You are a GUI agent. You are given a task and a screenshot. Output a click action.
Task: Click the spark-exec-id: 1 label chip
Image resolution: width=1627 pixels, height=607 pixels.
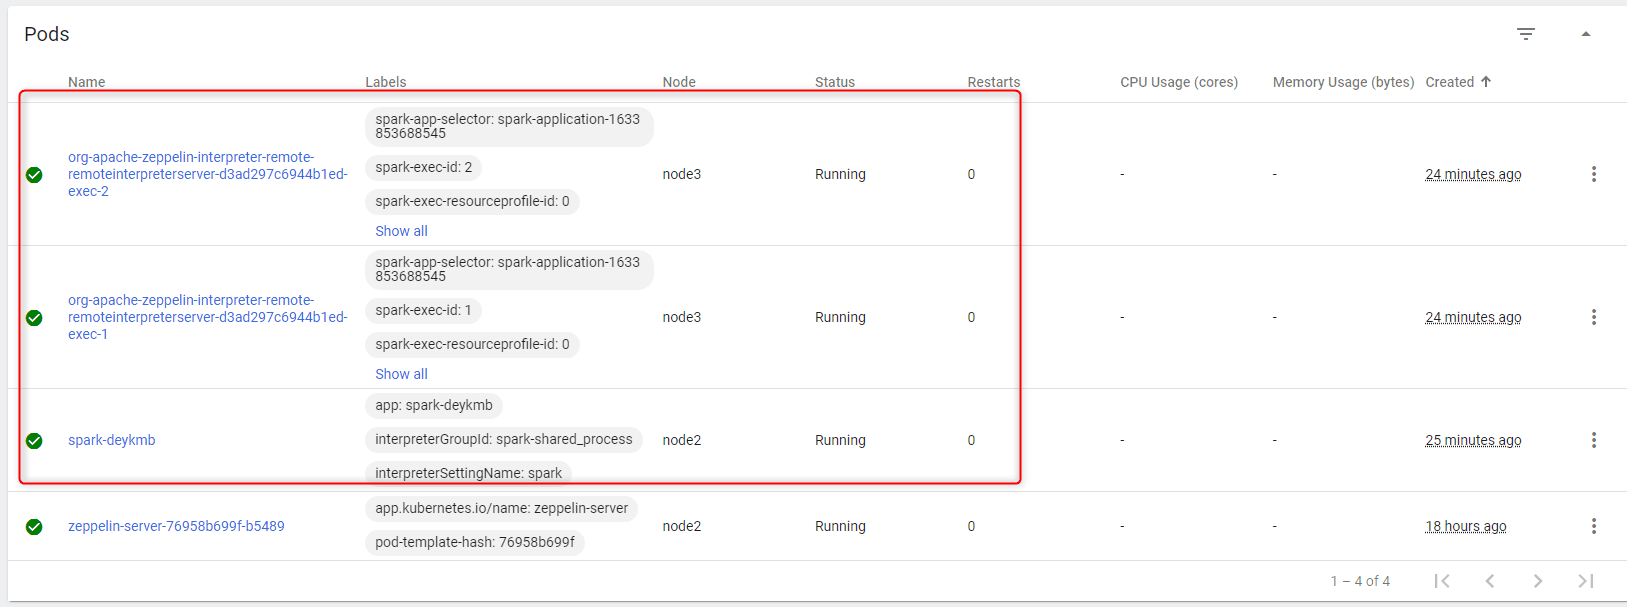[x=423, y=311]
